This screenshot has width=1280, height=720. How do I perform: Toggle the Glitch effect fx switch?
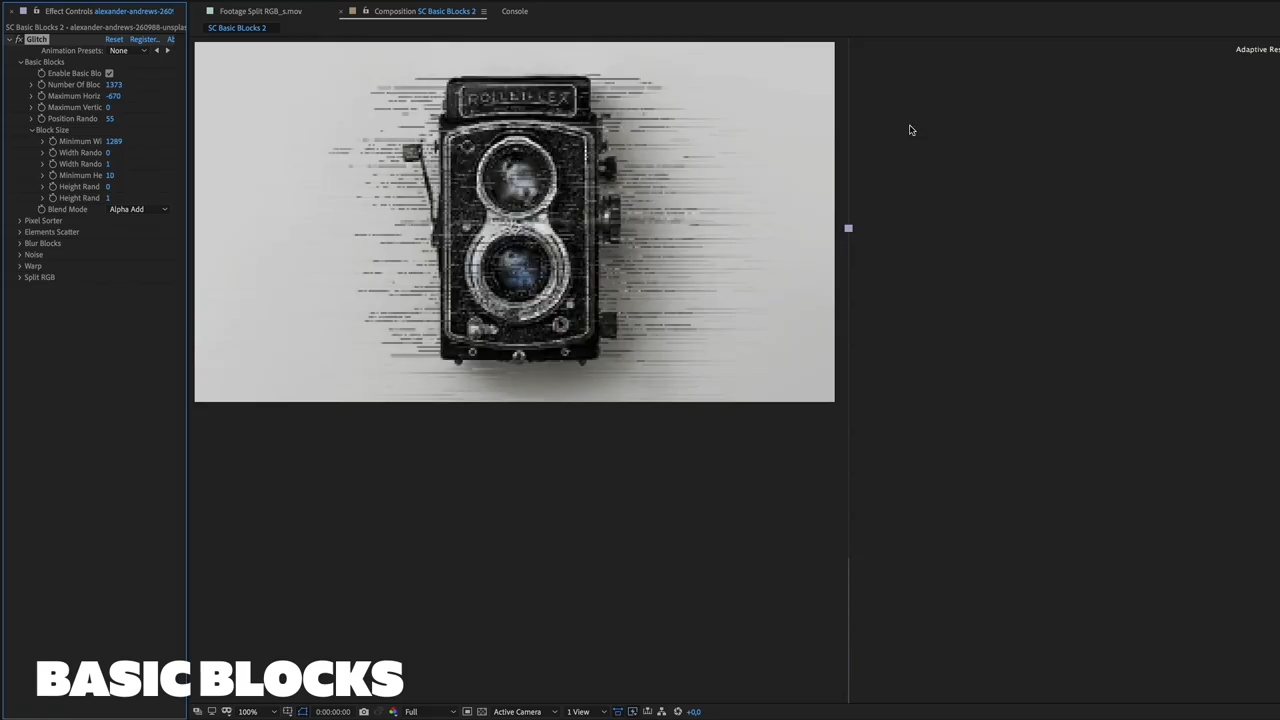click(18, 39)
